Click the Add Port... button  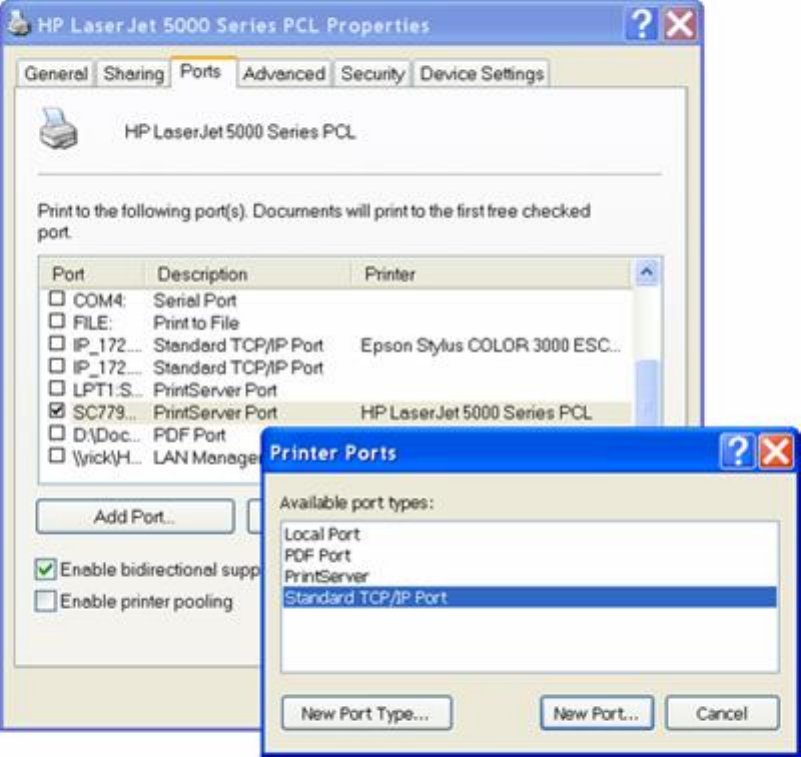[135, 516]
